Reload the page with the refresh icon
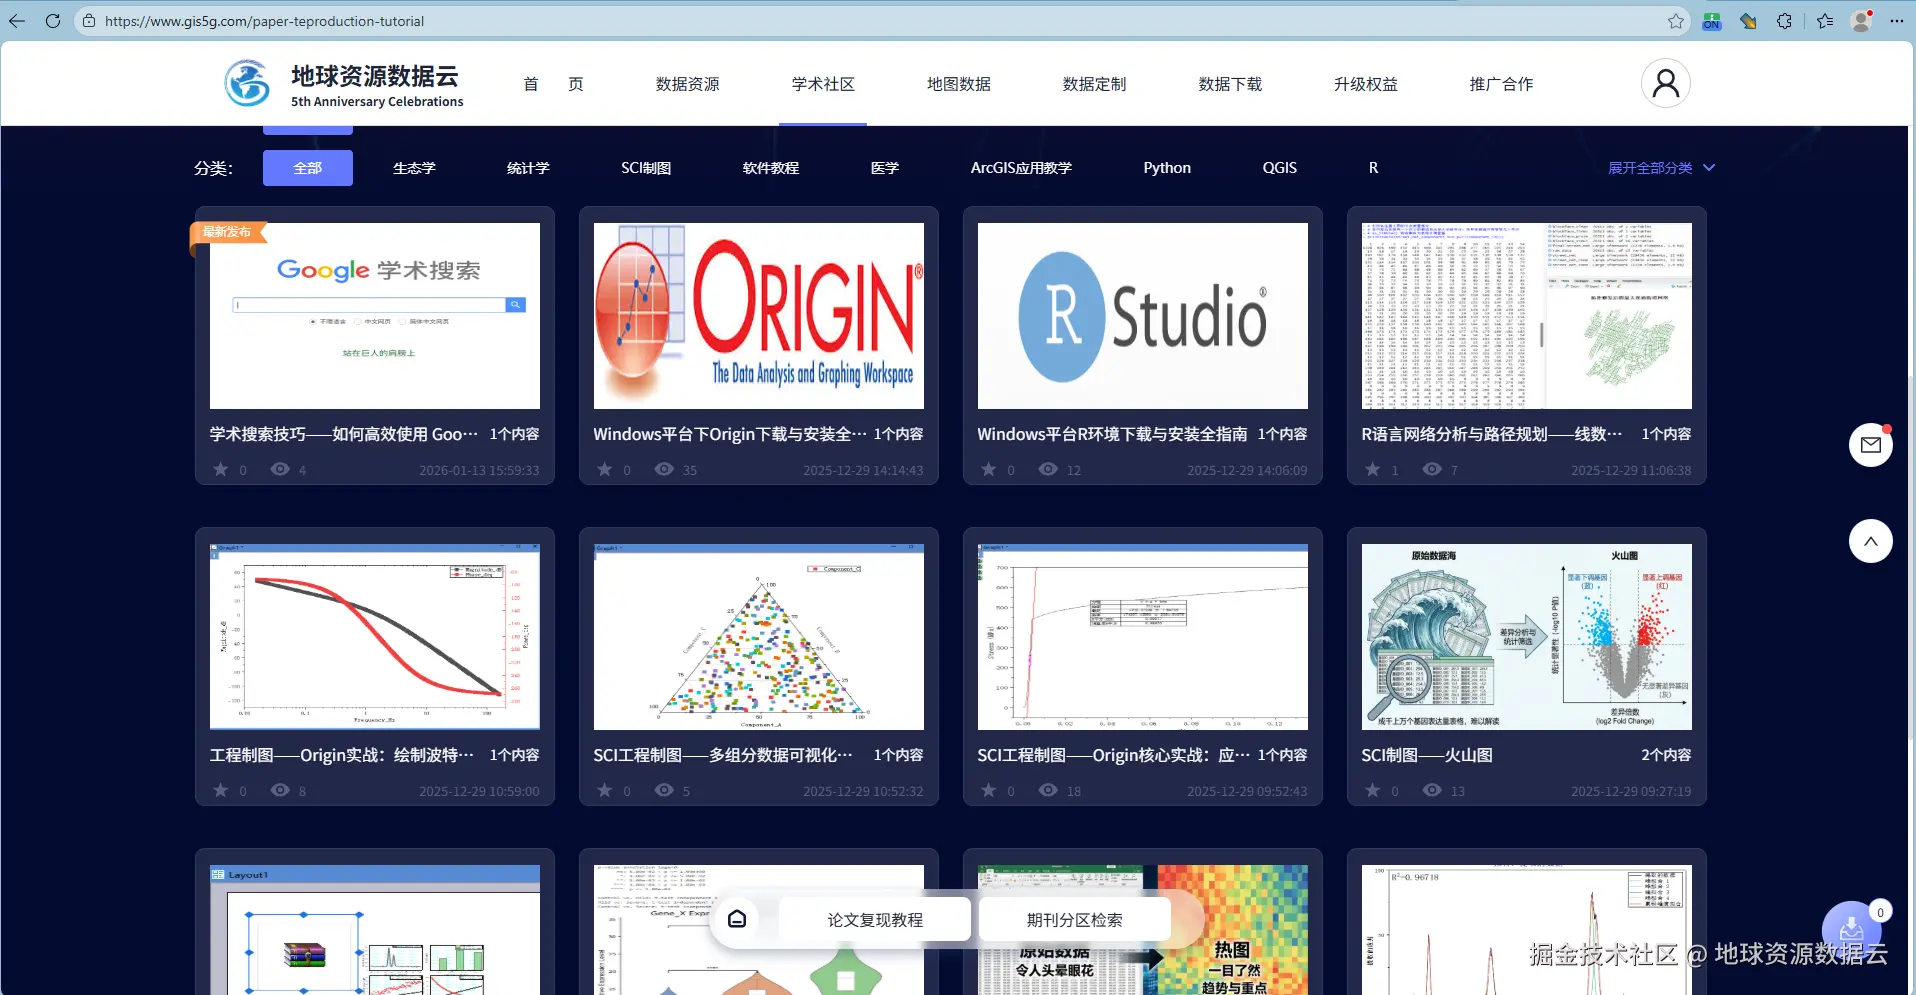Viewport: 1916px width, 995px height. tap(53, 21)
